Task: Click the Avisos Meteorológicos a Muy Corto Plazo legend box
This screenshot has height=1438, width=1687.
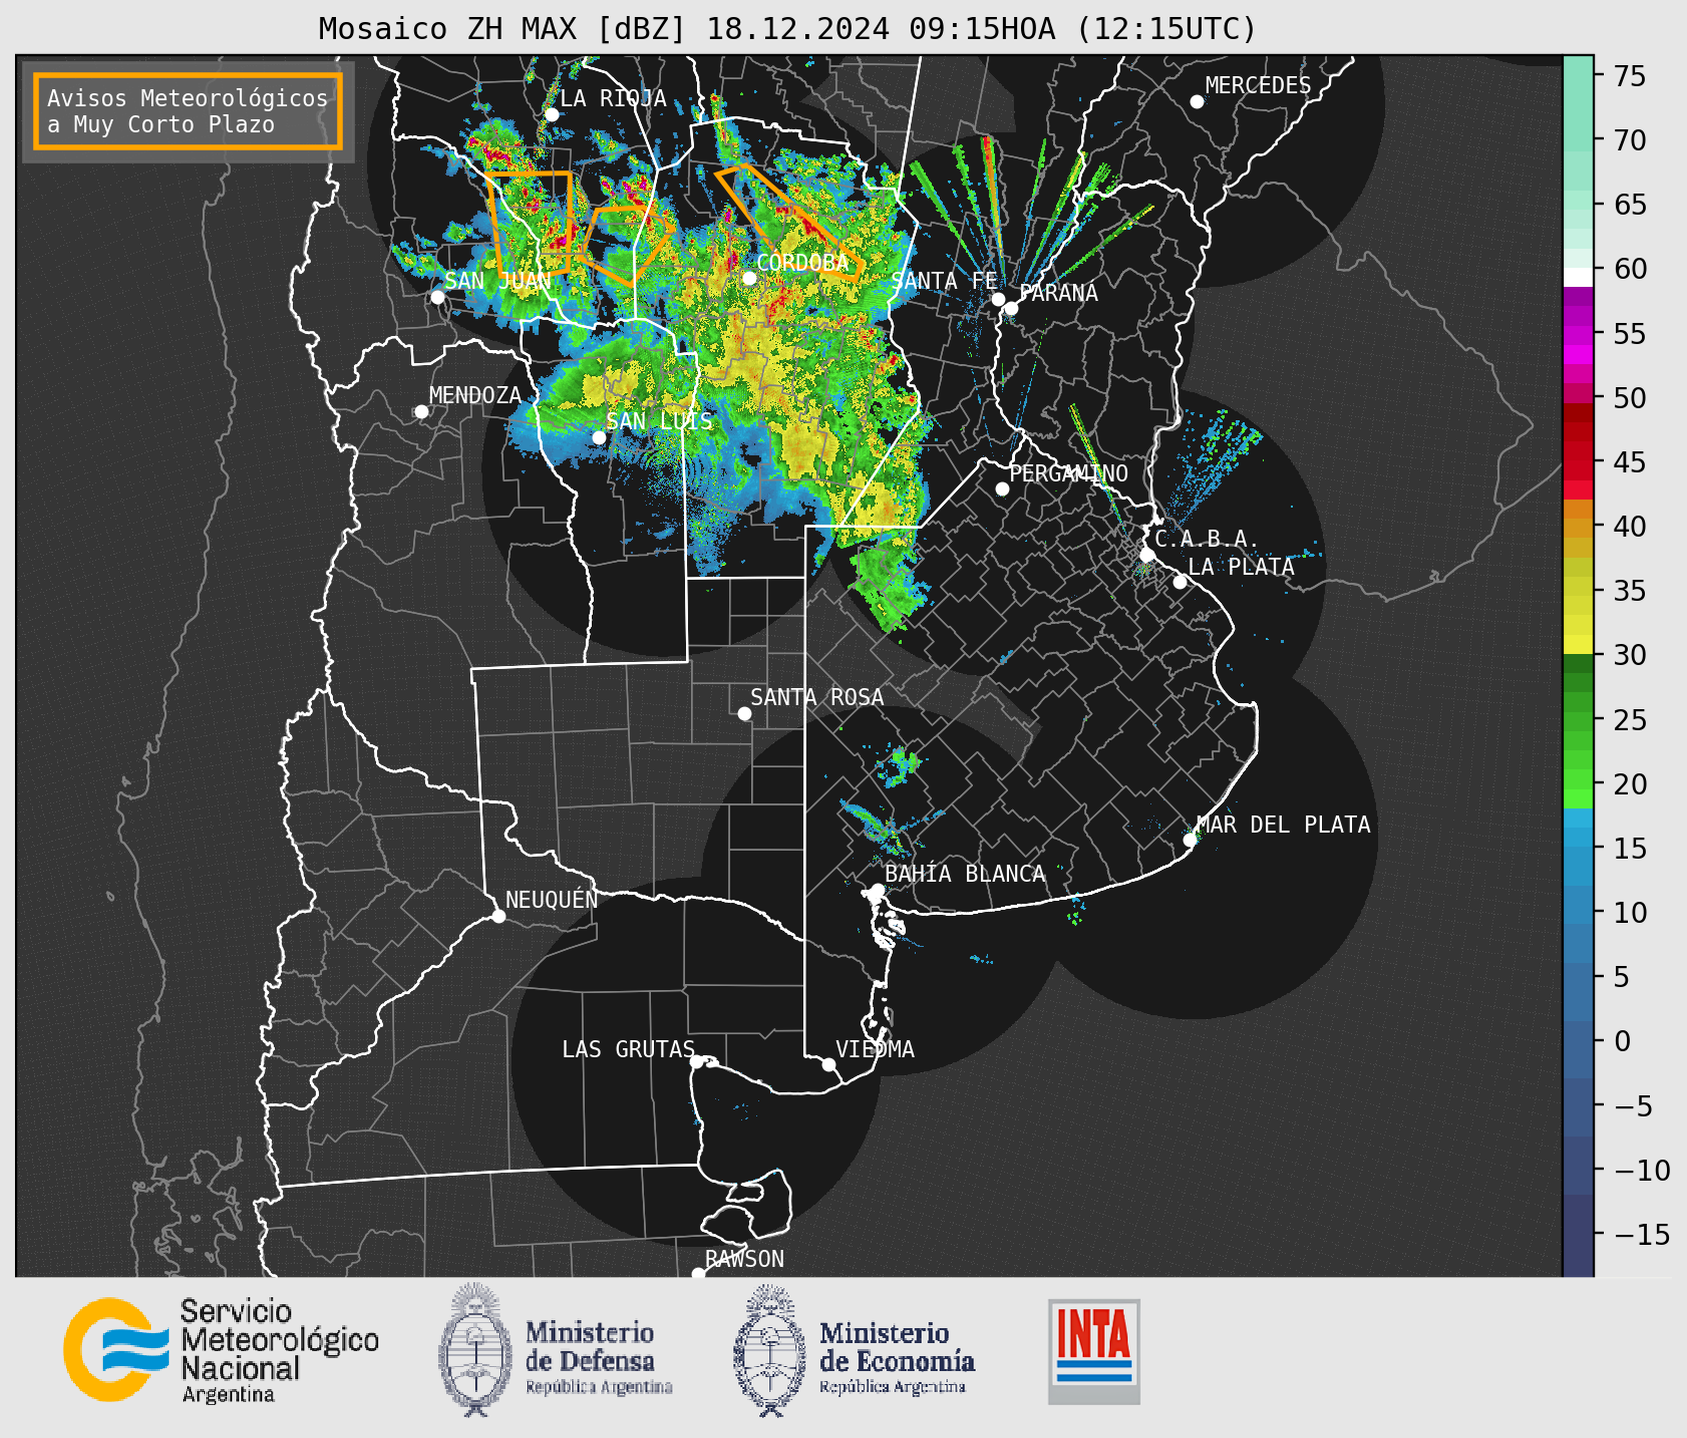Action: 188,111
